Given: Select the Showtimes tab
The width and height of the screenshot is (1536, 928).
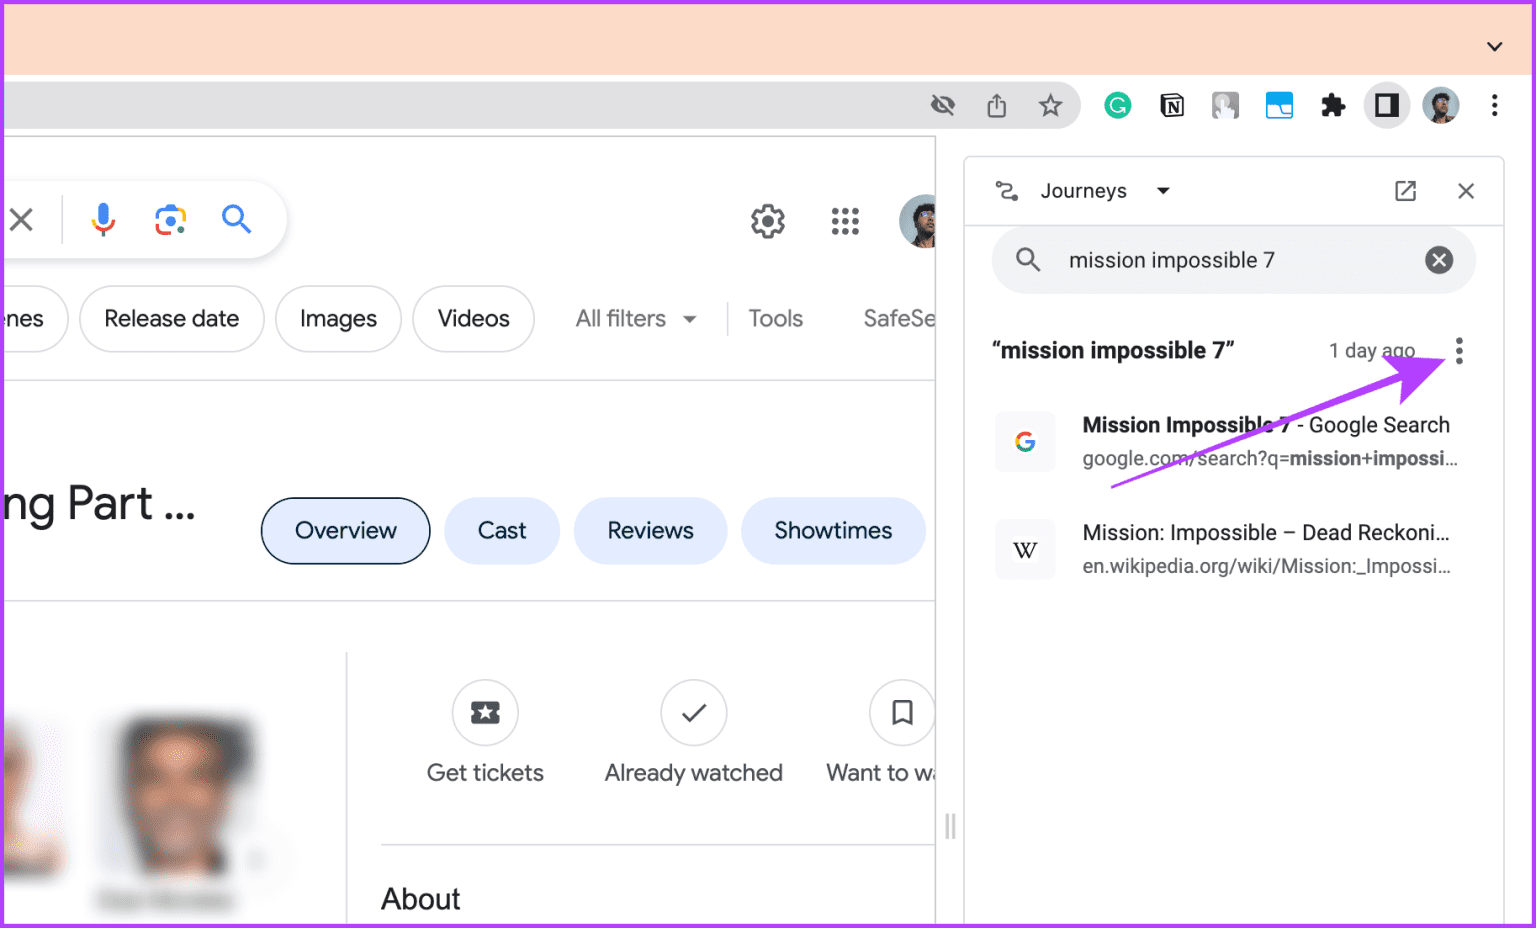Looking at the screenshot, I should point(833,531).
